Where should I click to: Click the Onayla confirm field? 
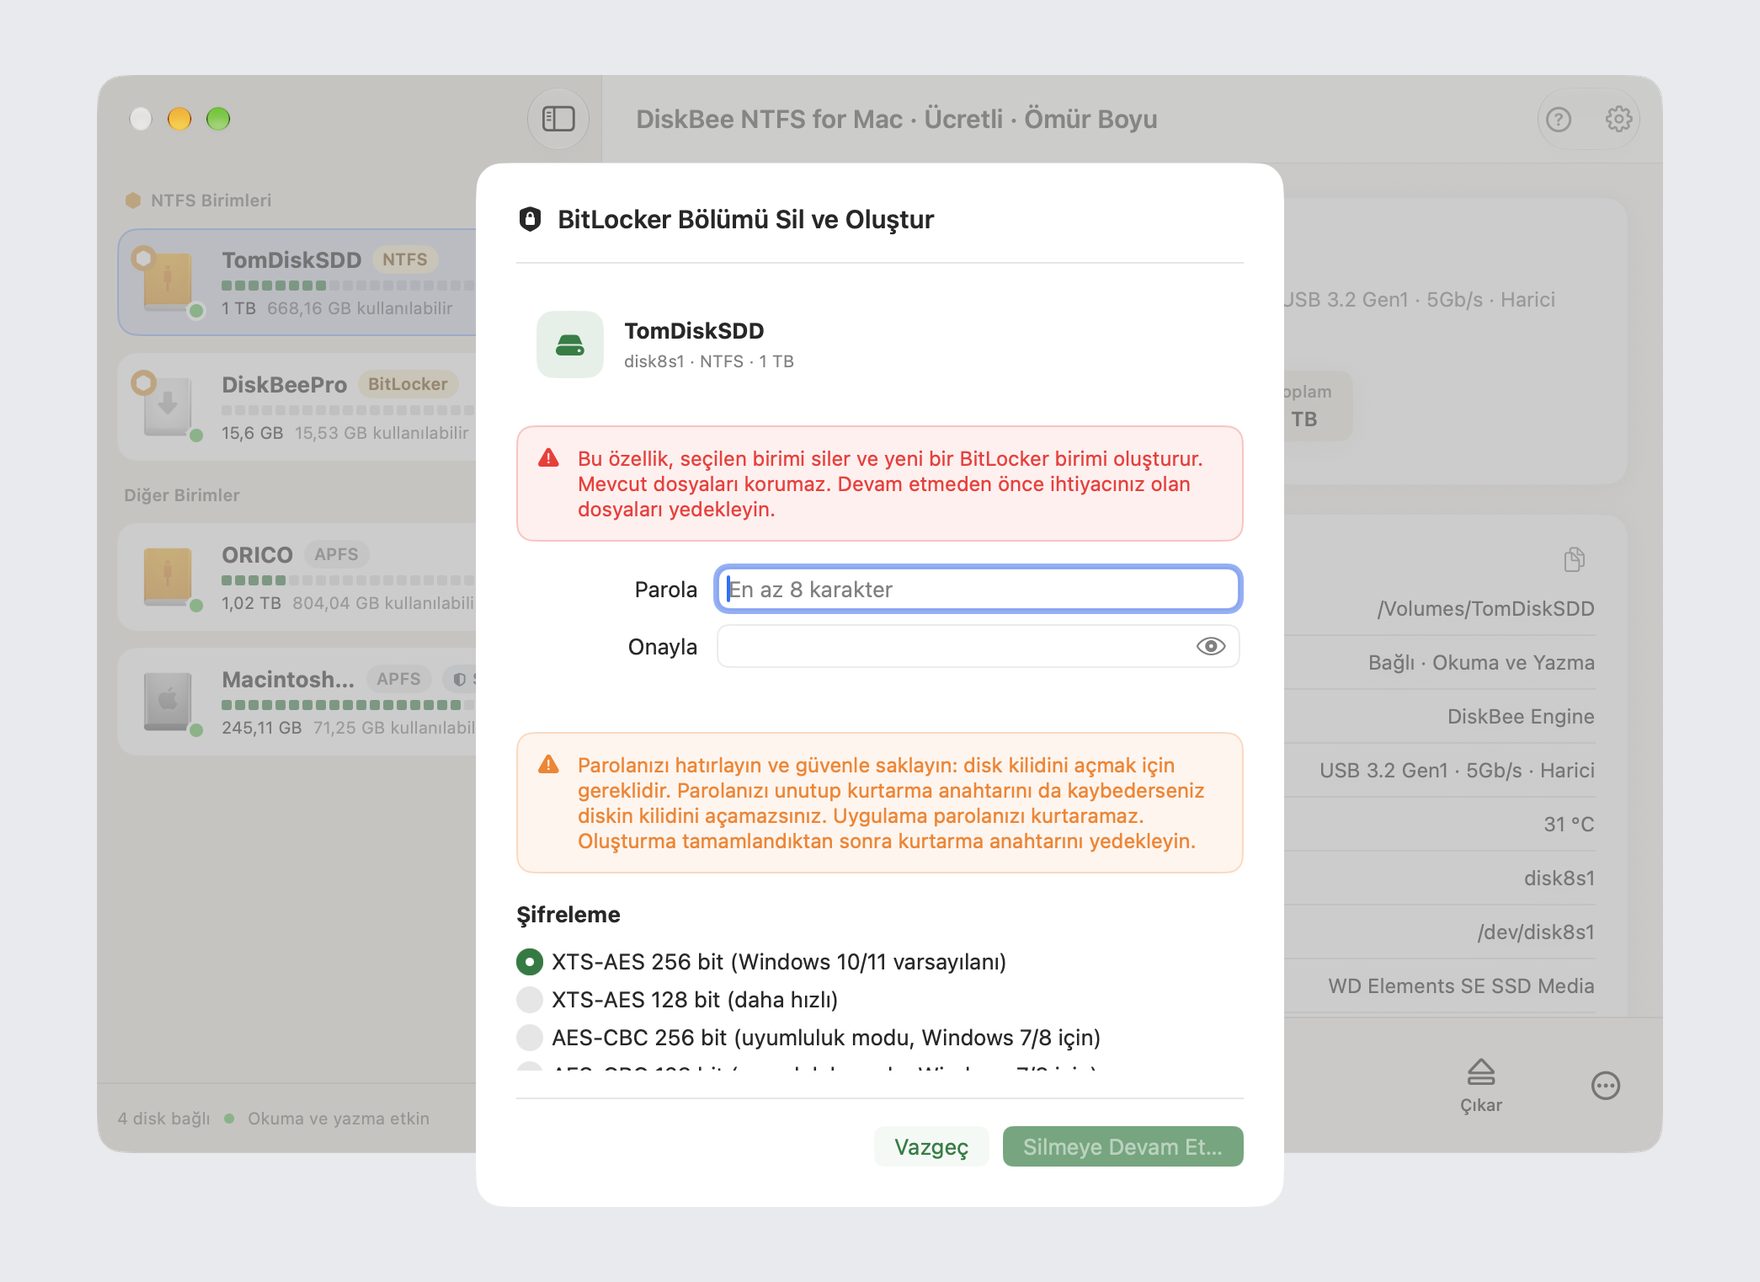click(x=978, y=647)
